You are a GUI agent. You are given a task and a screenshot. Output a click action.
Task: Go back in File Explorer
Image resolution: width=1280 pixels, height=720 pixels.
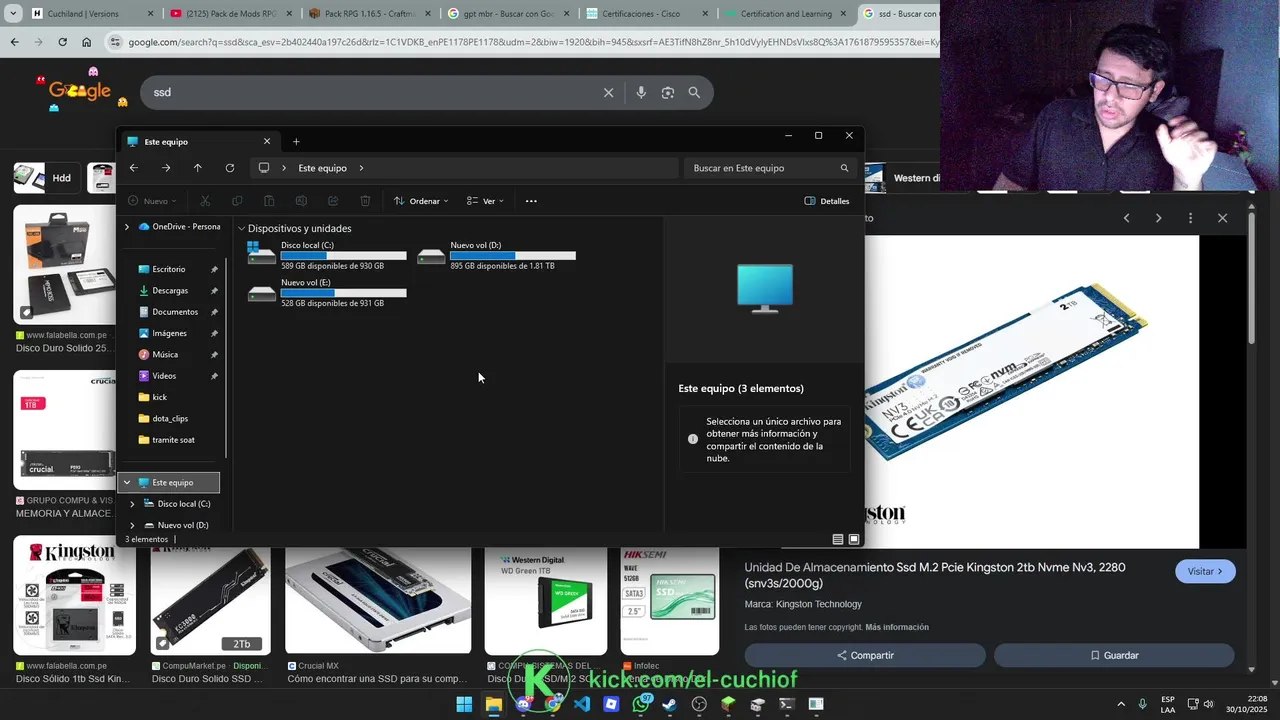click(x=134, y=168)
